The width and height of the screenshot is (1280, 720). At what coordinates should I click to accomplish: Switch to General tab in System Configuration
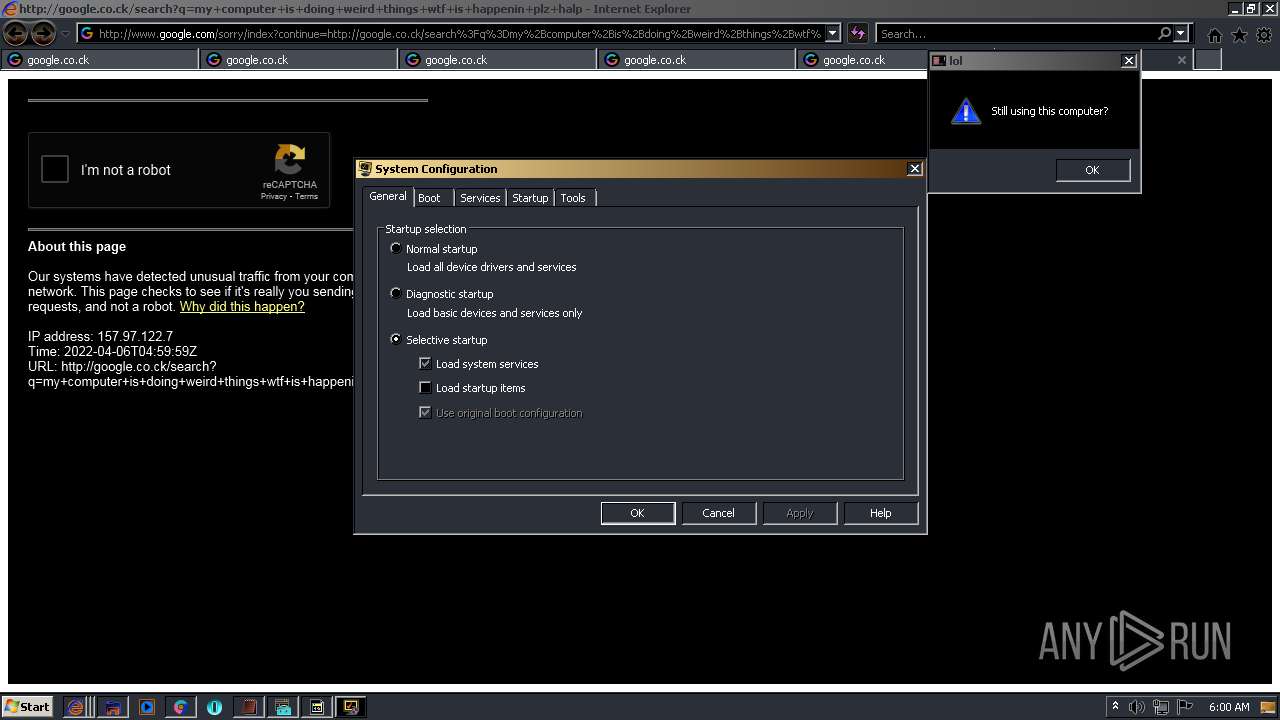coord(388,196)
